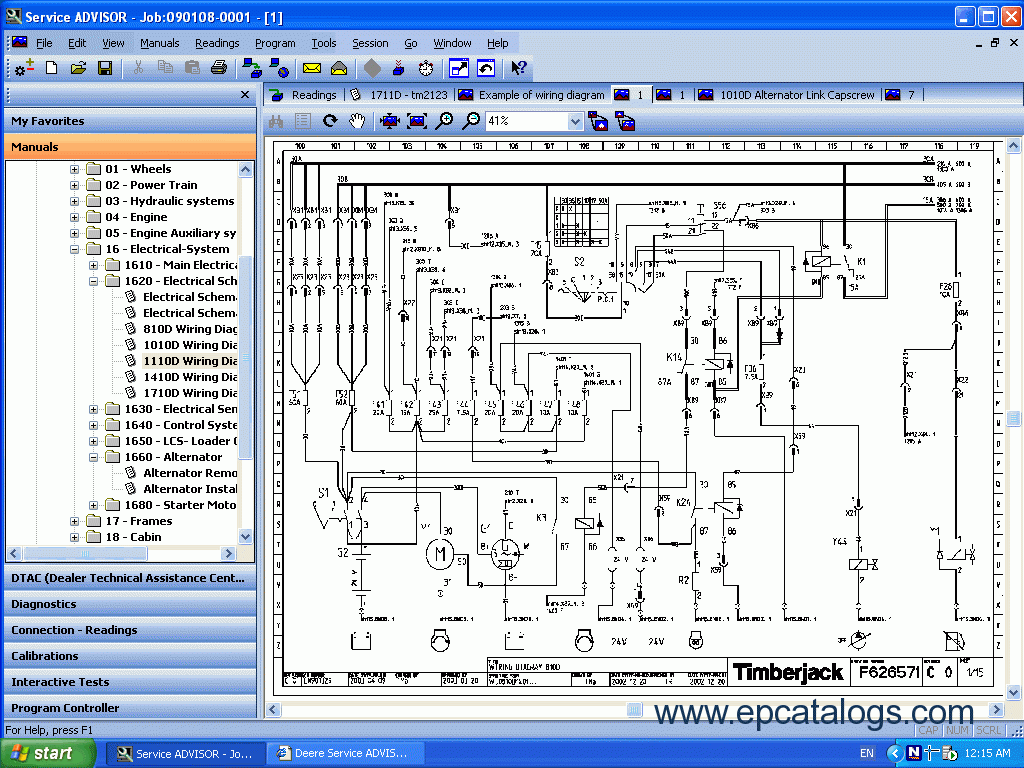Click the second linked-image navigation icon

[625, 121]
